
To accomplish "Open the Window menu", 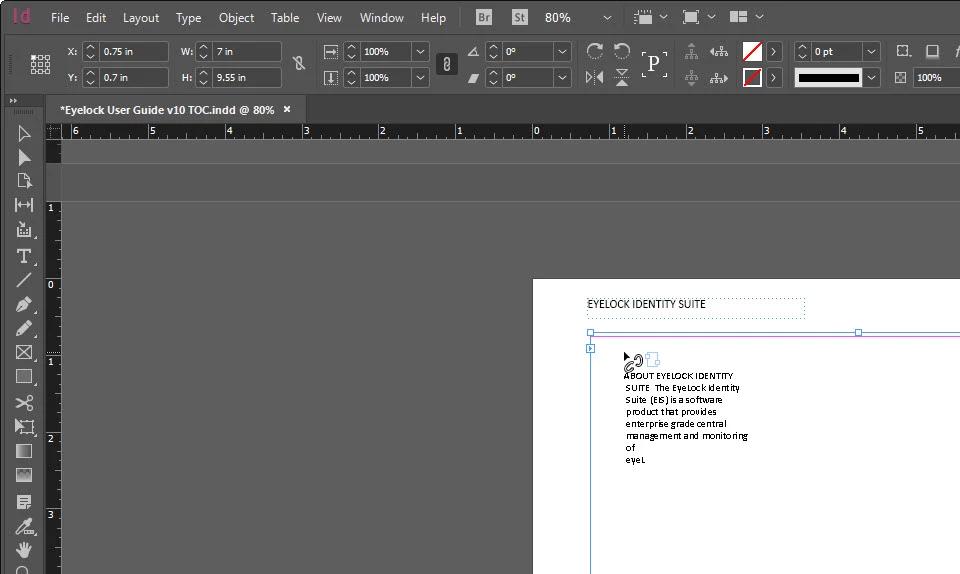I will (x=381, y=18).
